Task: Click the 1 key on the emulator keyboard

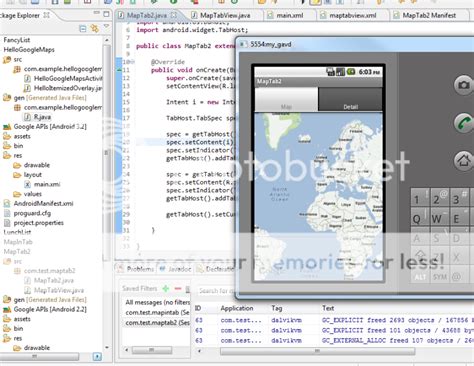Action: (x=420, y=198)
